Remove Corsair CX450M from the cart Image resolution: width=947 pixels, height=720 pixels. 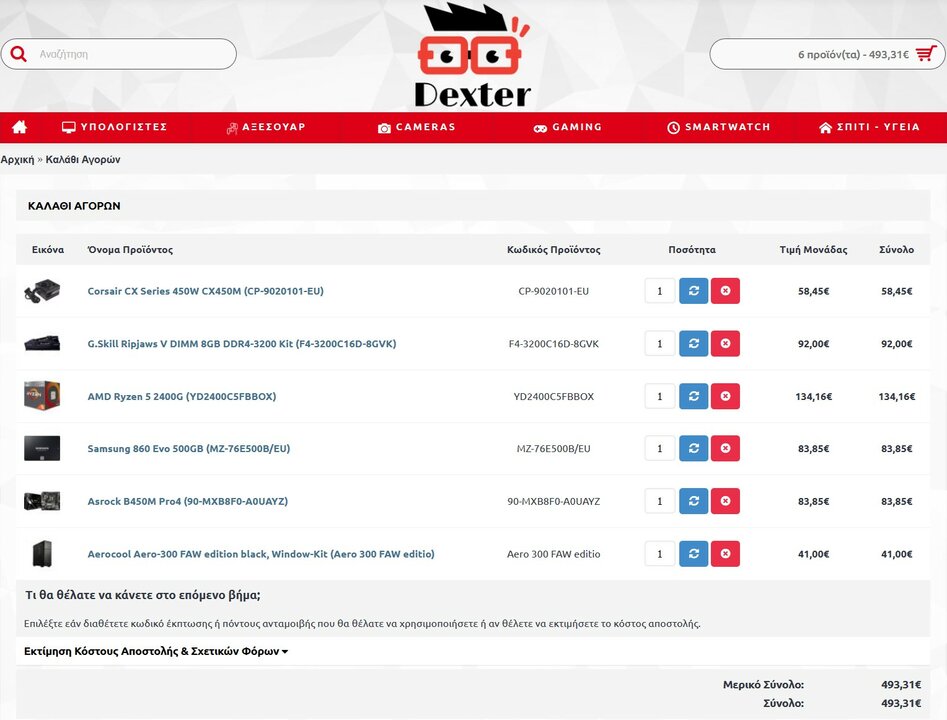pyautogui.click(x=725, y=291)
